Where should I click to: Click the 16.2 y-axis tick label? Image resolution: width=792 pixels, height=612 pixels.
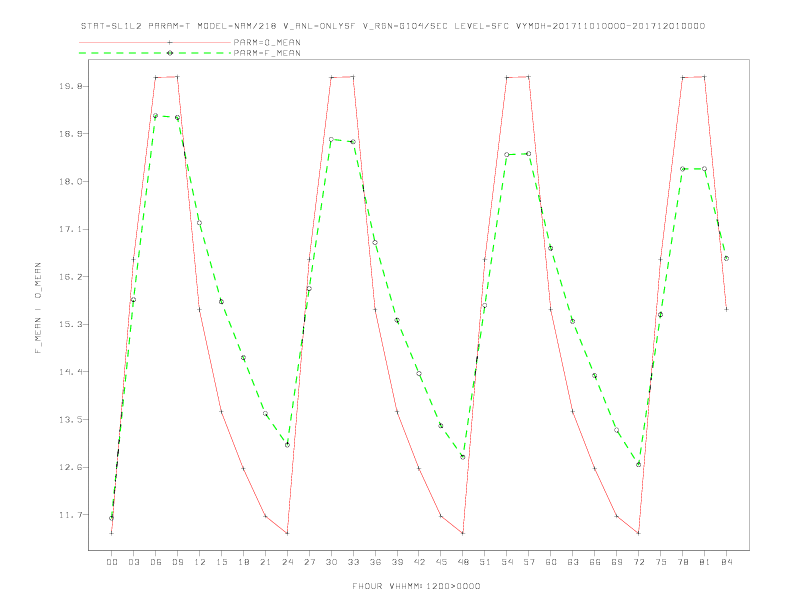[x=71, y=277]
